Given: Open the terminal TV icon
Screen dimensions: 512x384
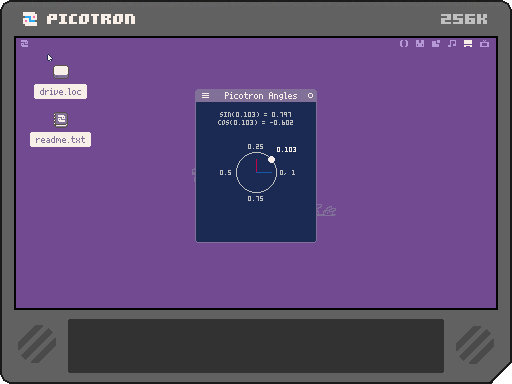Looking at the screenshot, I should [x=484, y=44].
